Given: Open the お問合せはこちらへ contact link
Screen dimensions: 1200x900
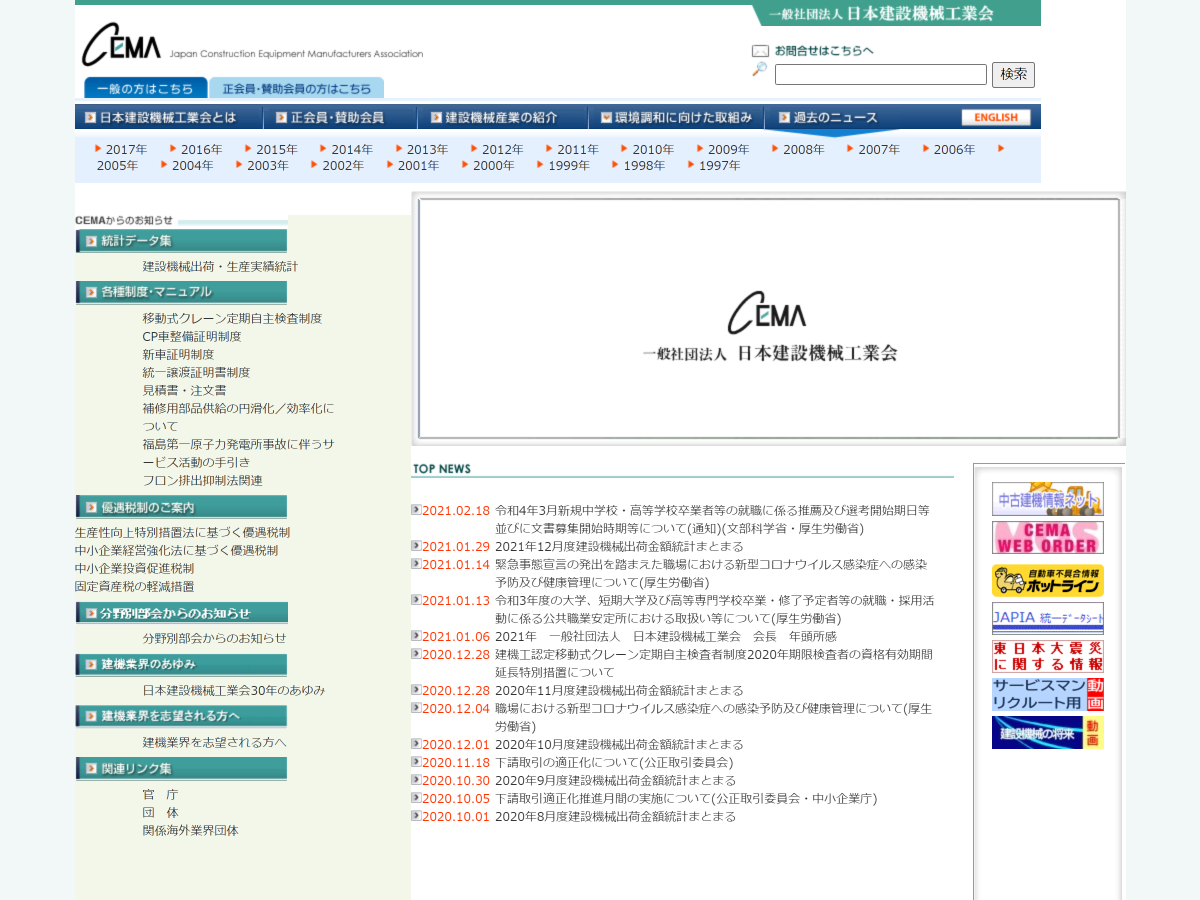Looking at the screenshot, I should pyautogui.click(x=824, y=51).
